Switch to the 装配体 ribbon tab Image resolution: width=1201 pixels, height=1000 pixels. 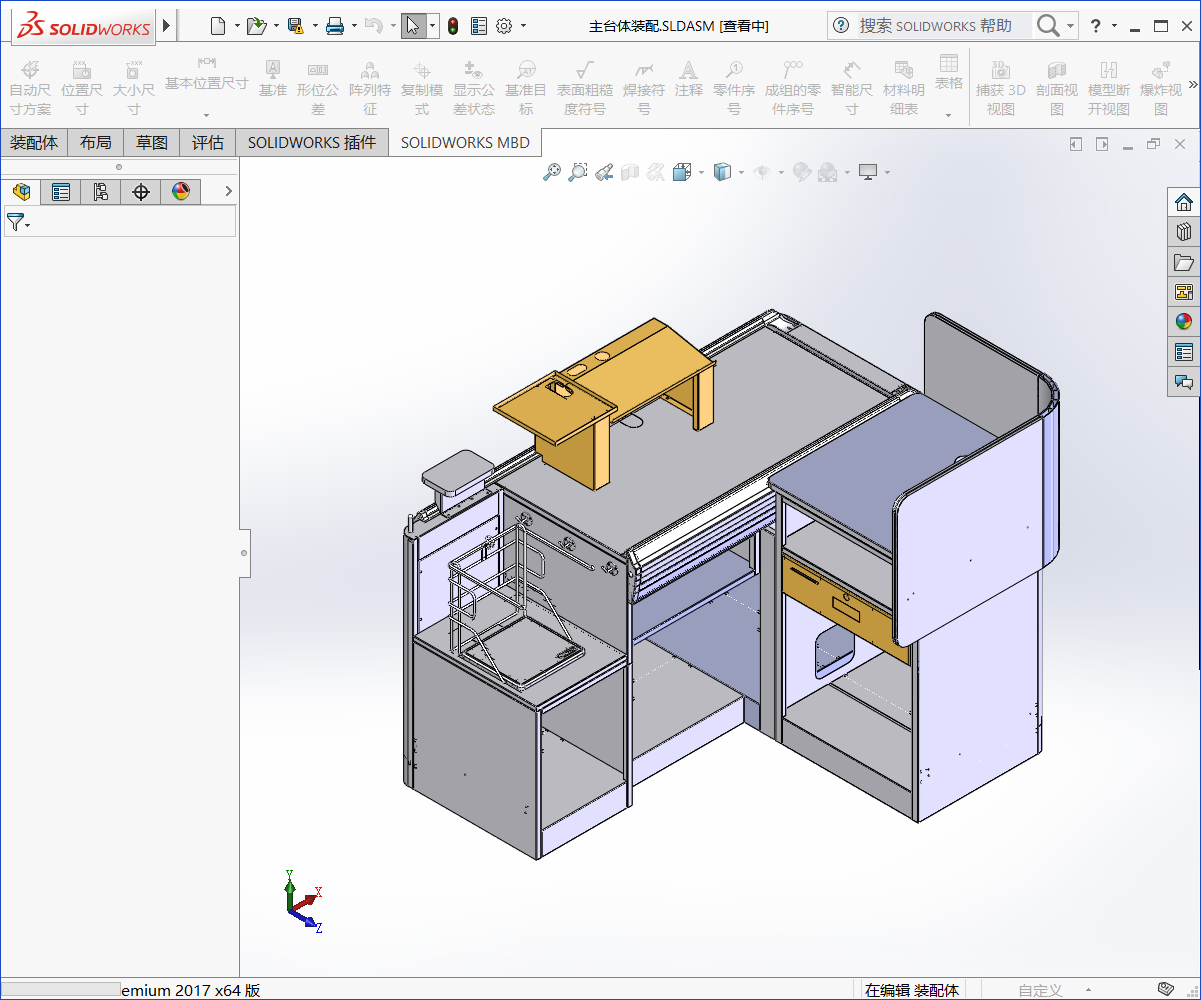click(34, 142)
